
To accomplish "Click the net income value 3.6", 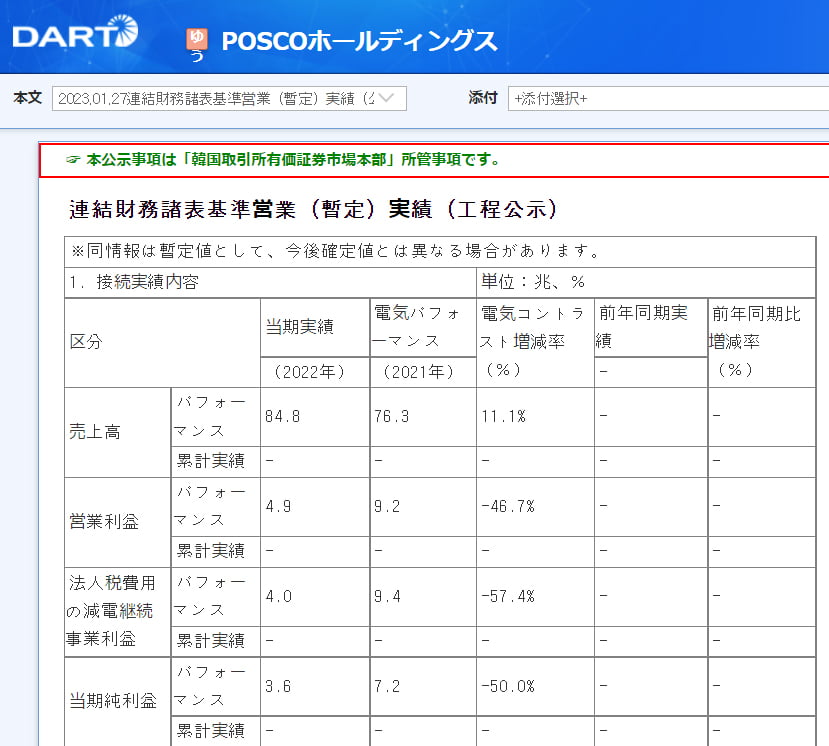I will [x=278, y=686].
